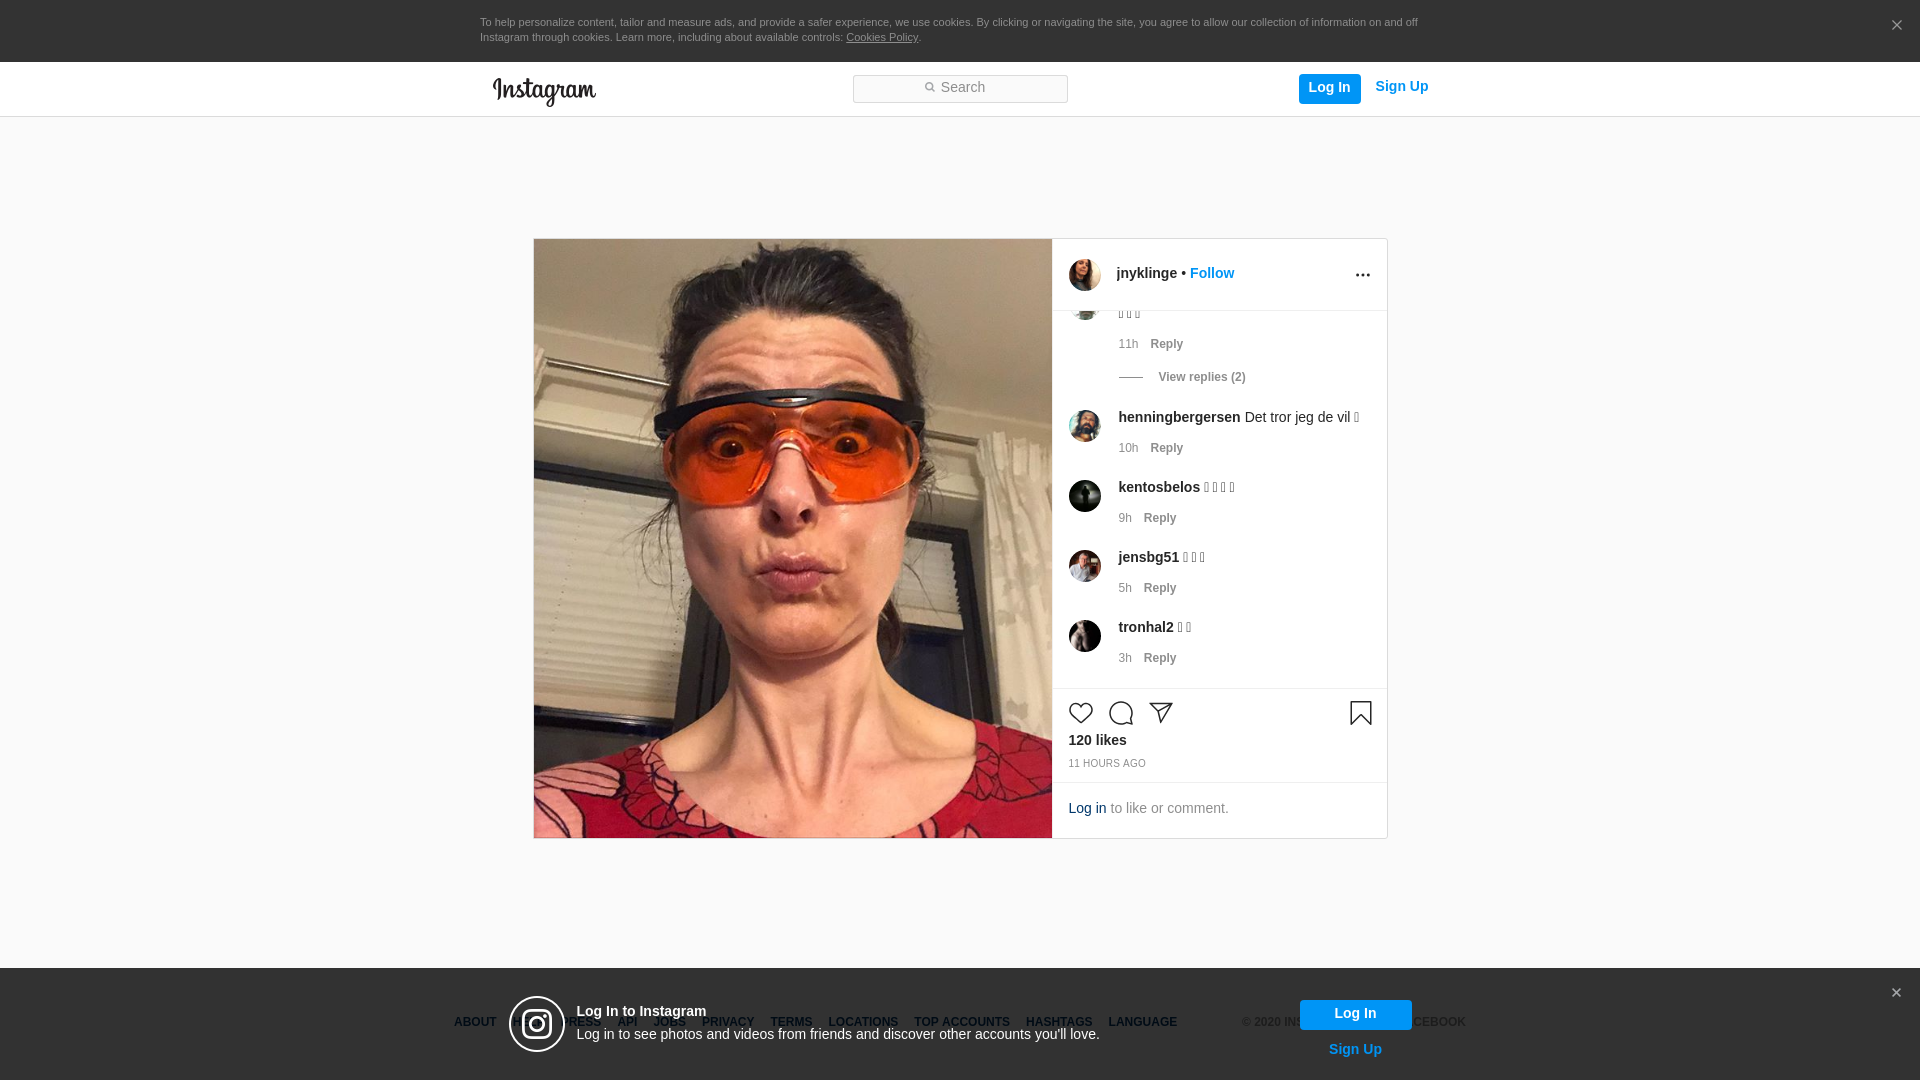Open jensbg51's avatar
This screenshot has width=1920, height=1080.
point(1085,566)
